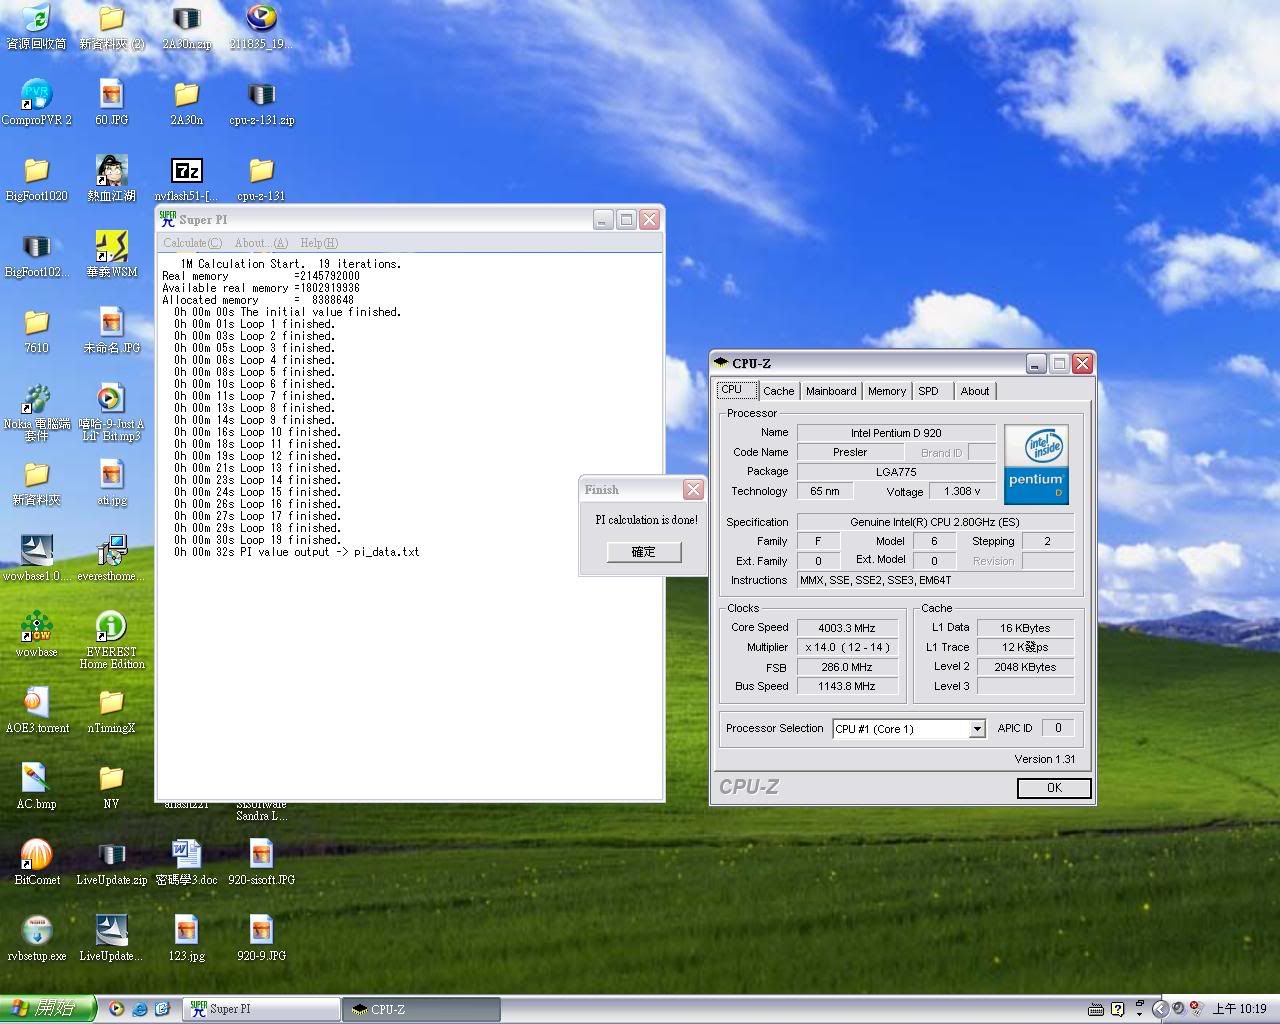Click the taskbar clock showing 上午 10:19

coord(1240,1009)
